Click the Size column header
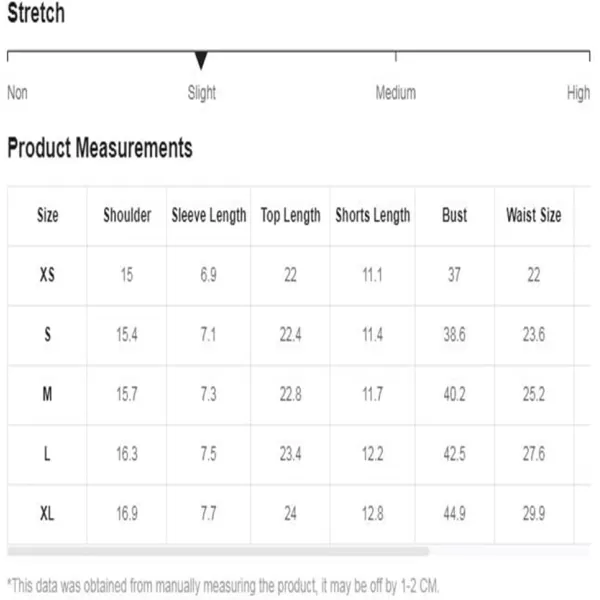This screenshot has height=600, width=600. coord(47,215)
